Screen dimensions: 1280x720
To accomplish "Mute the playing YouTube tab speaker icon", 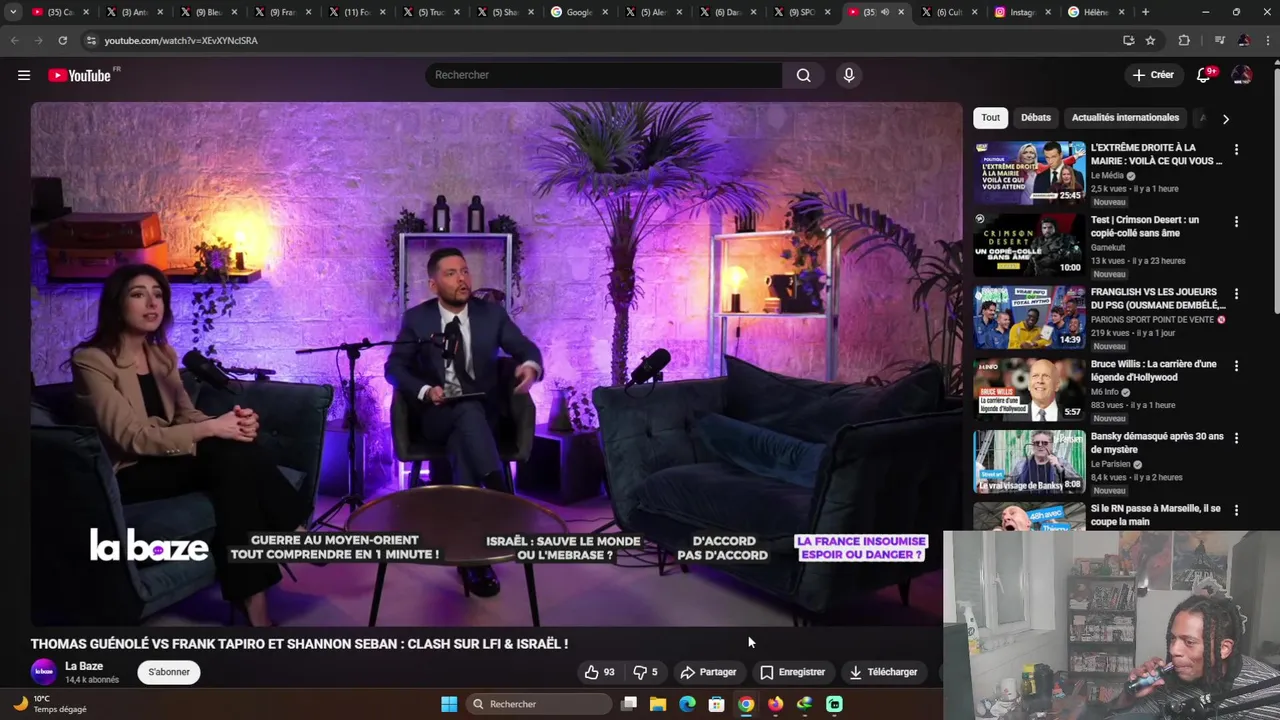I will click(885, 12).
